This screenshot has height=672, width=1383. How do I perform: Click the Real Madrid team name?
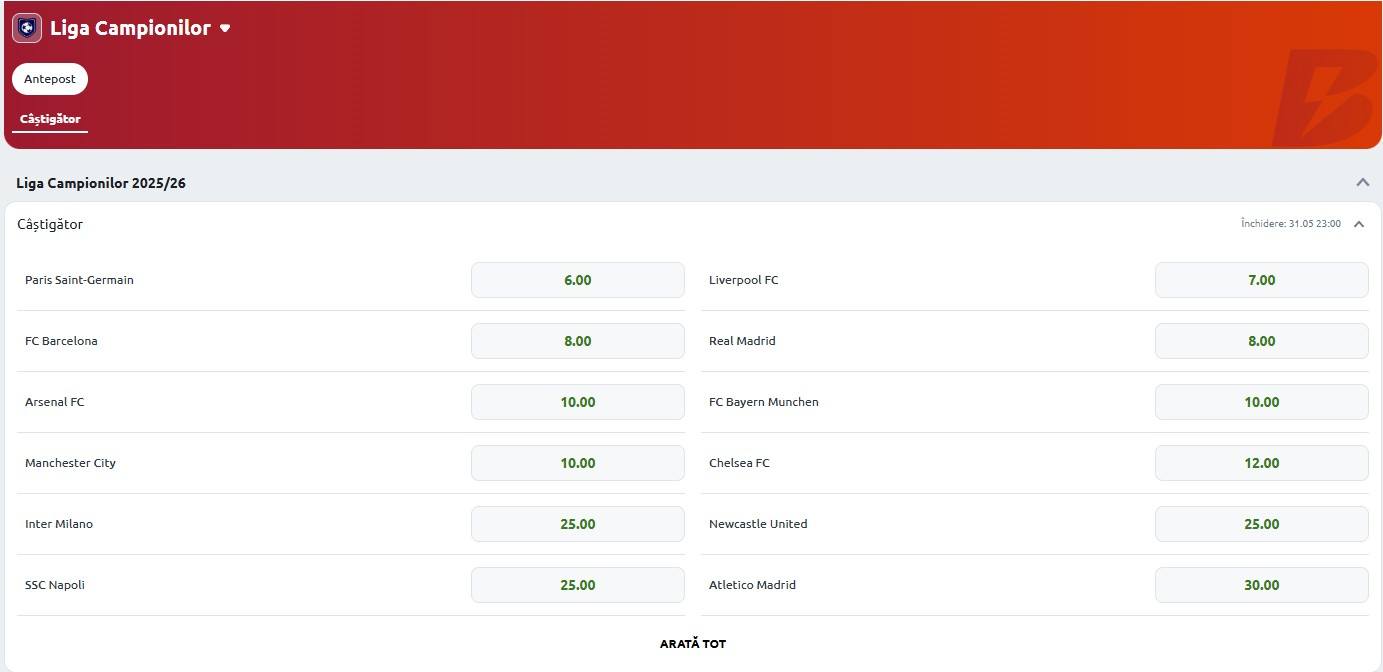742,341
